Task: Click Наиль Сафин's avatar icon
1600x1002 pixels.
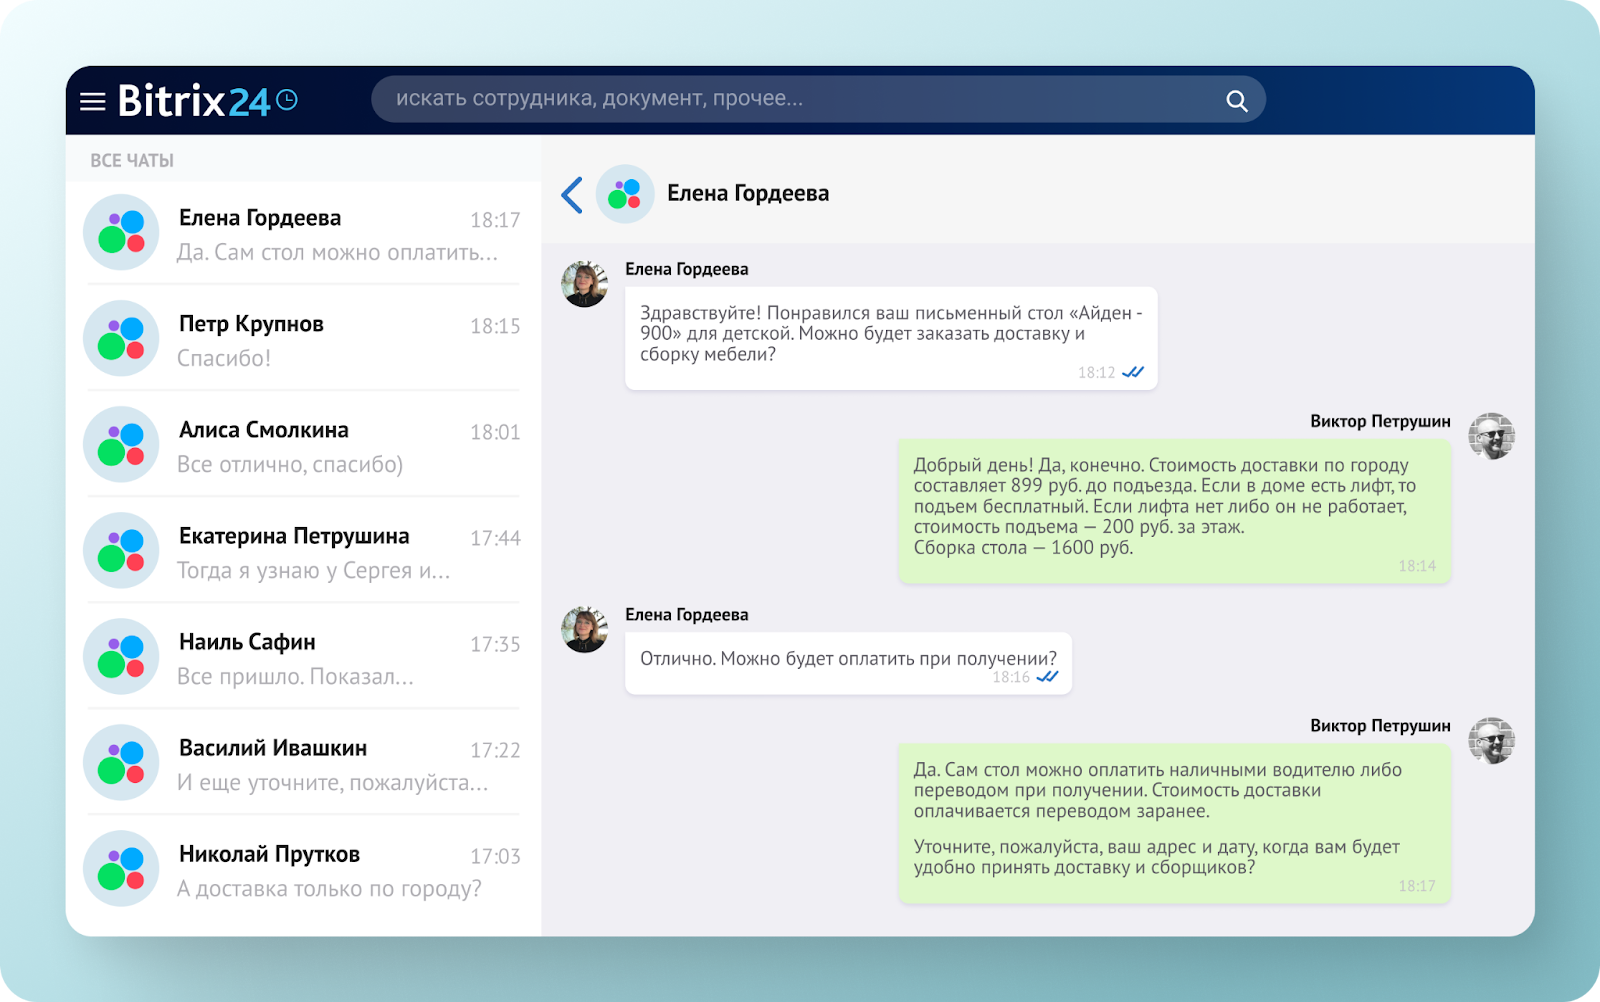Action: pyautogui.click(x=121, y=656)
